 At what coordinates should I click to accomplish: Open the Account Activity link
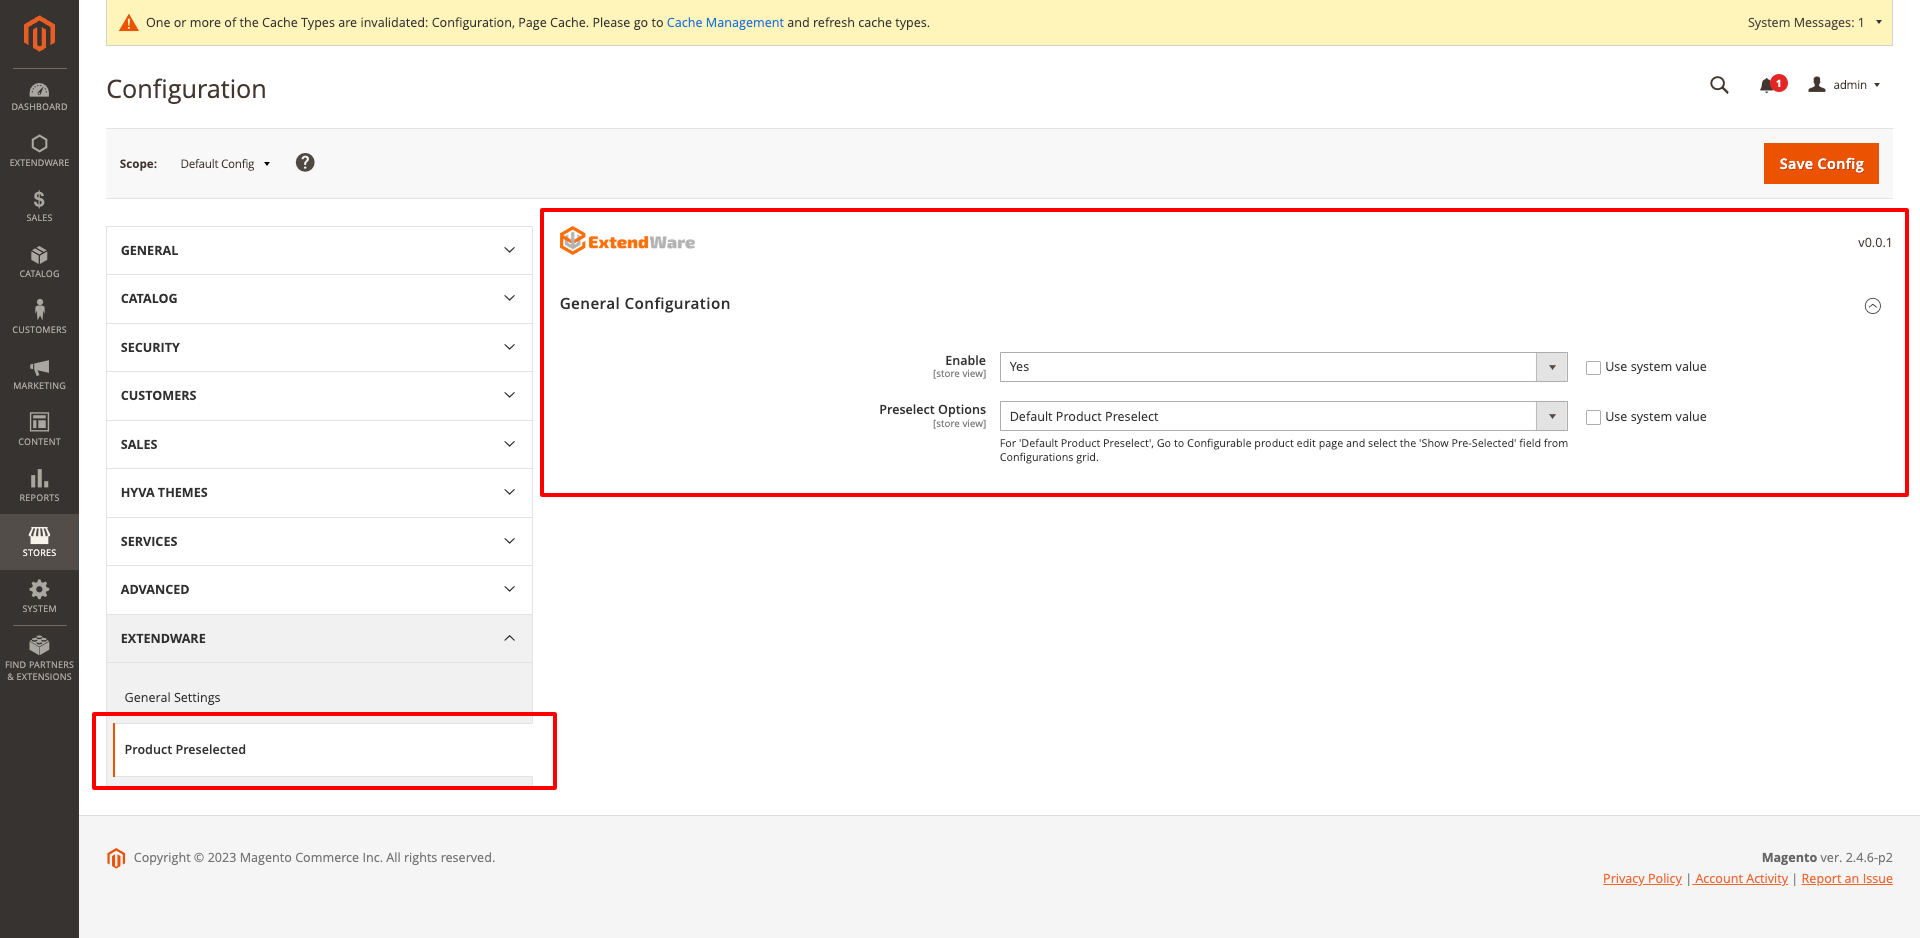coord(1741,879)
